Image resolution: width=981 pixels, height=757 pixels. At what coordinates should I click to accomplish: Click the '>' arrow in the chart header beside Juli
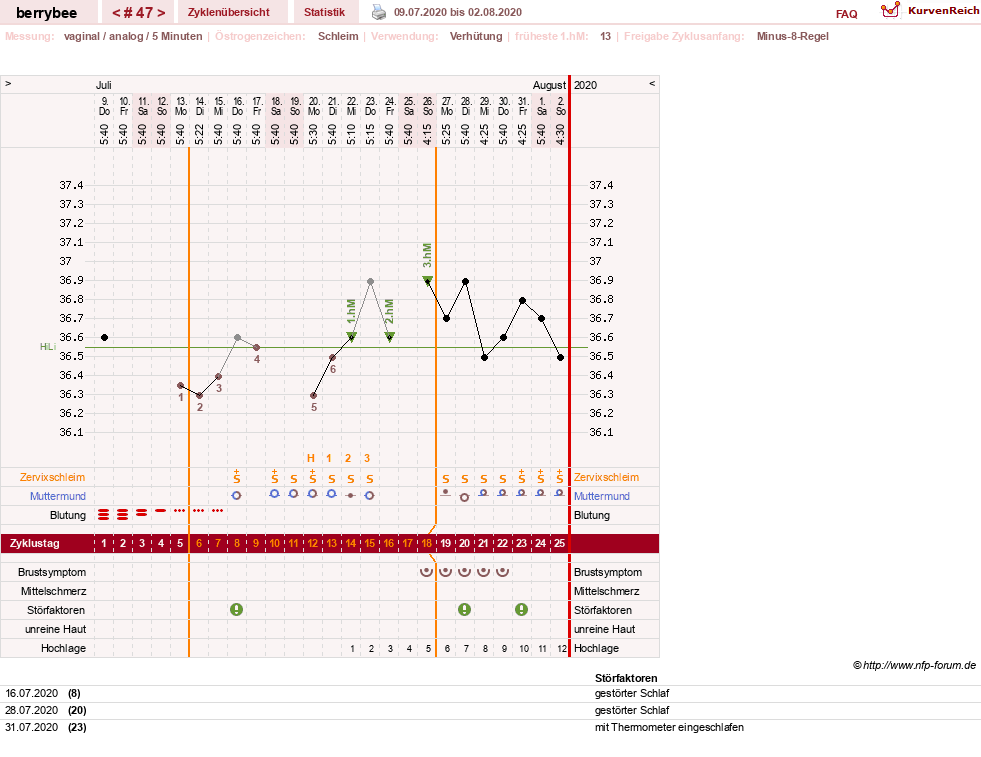coord(8,83)
